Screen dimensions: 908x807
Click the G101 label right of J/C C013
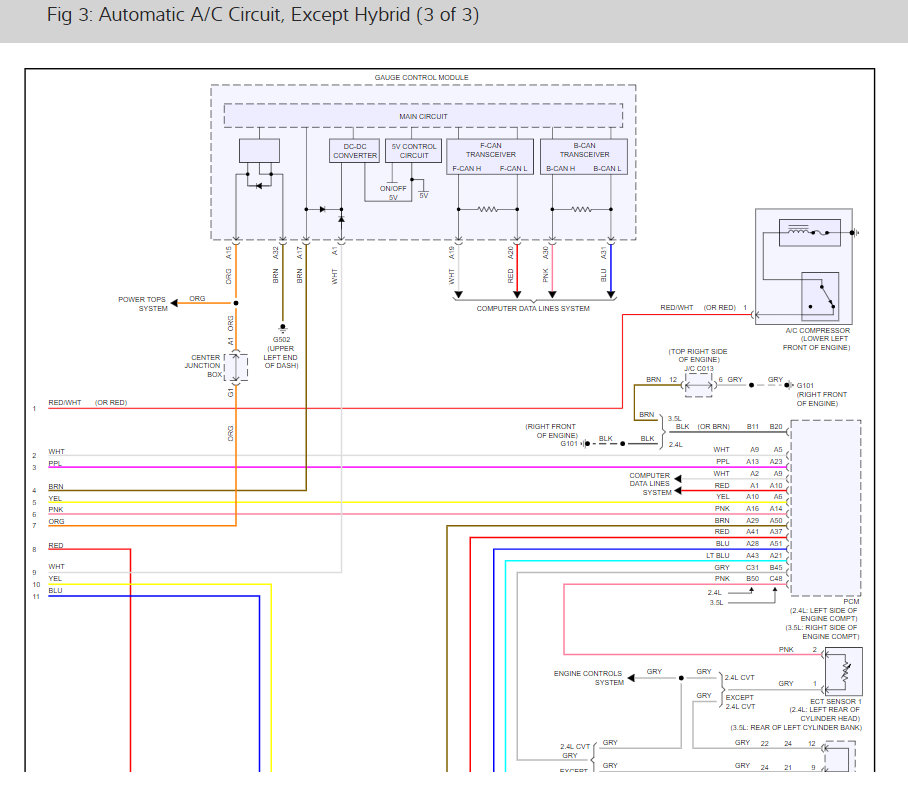coord(805,386)
